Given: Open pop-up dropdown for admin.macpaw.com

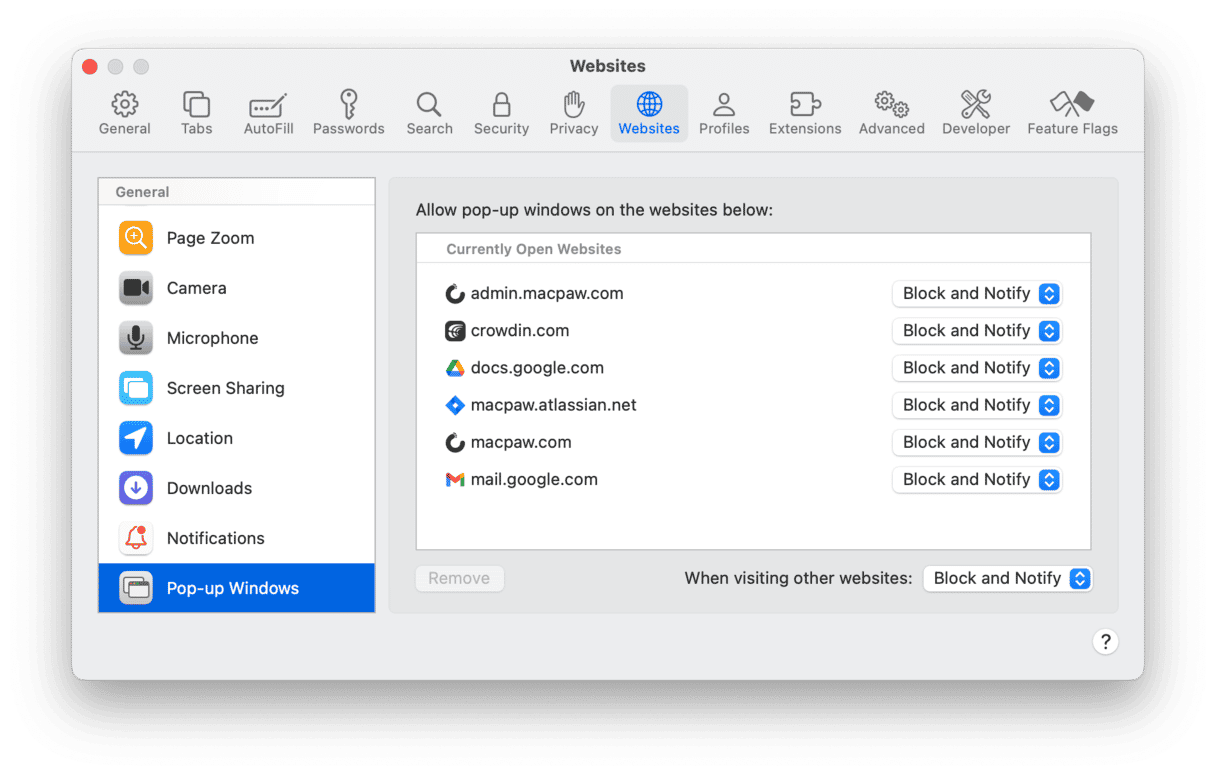Looking at the screenshot, I should (976, 294).
